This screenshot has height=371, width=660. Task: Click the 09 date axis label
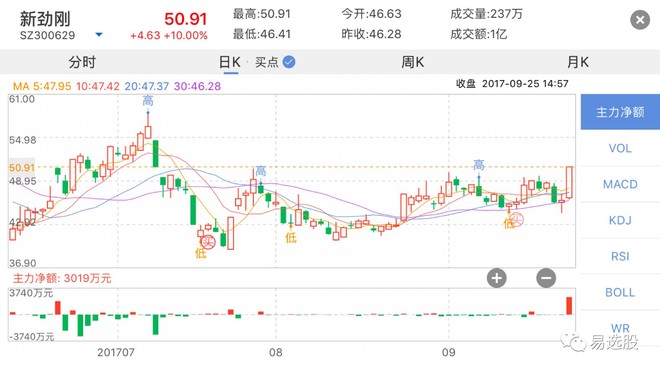(x=449, y=352)
